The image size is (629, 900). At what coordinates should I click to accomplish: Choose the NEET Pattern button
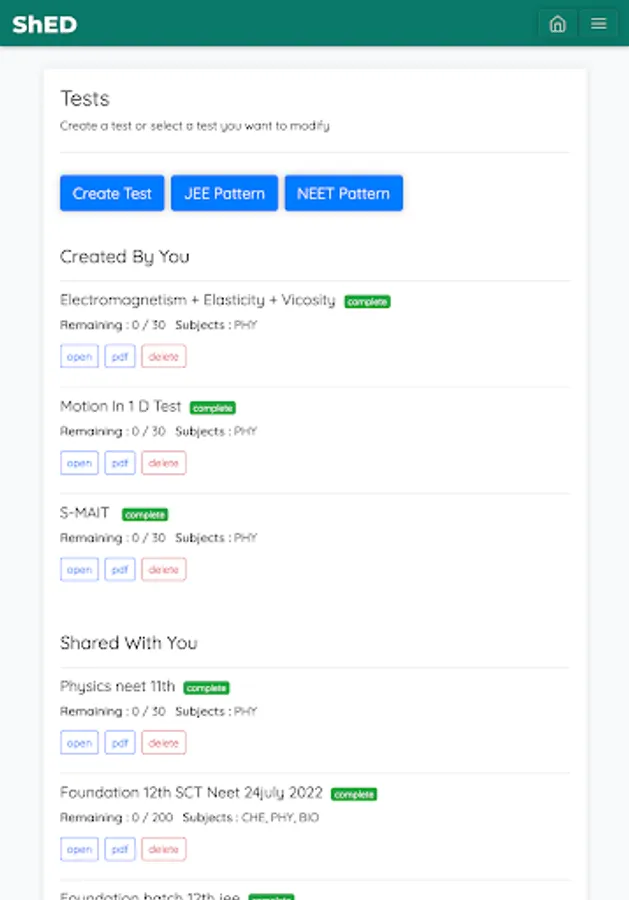pos(343,193)
